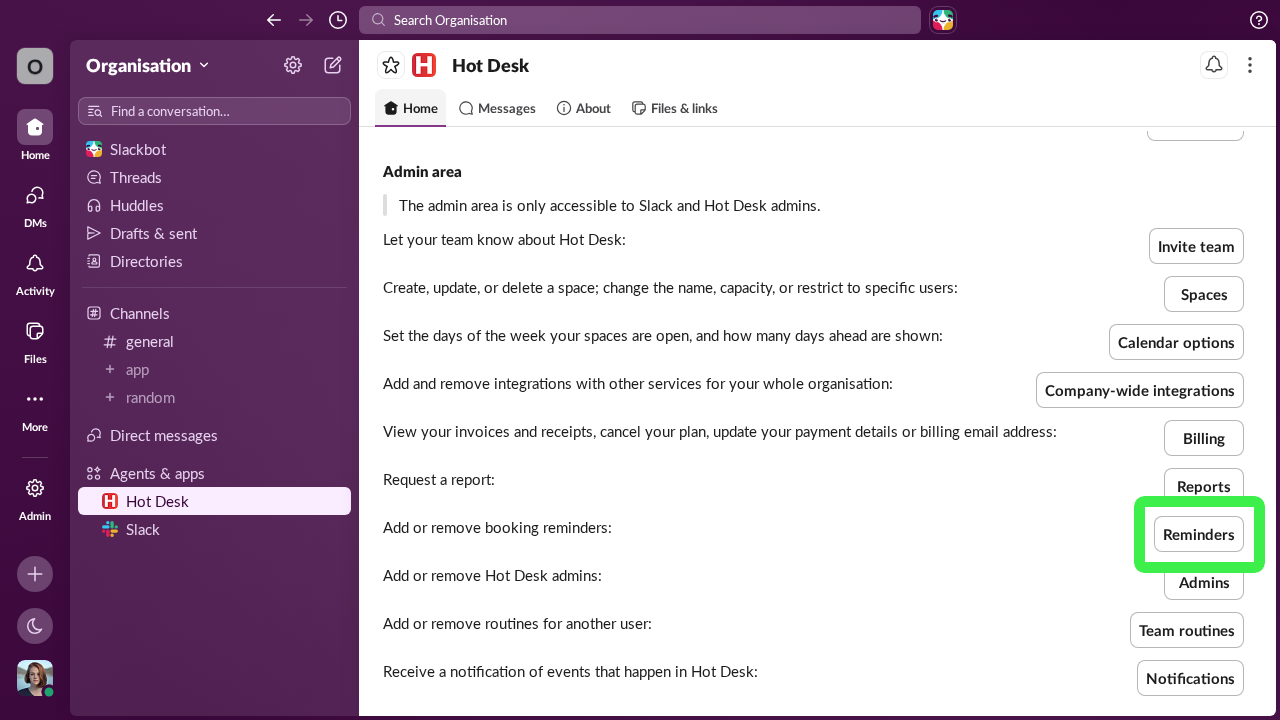Go back using the back arrow
Image resolution: width=1280 pixels, height=720 pixels.
[x=274, y=20]
